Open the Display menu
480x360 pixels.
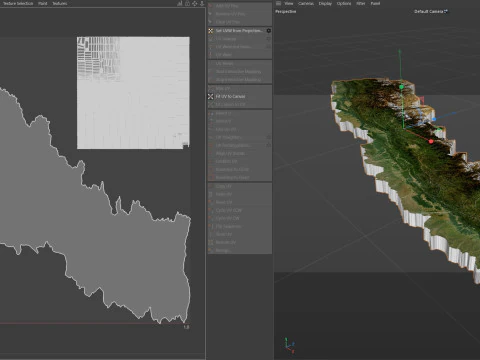(325, 3)
